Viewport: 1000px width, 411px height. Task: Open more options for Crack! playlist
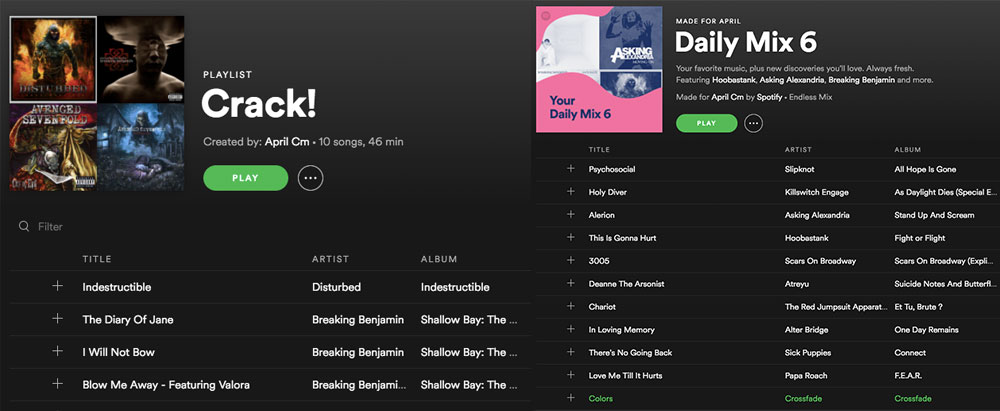[x=311, y=178]
